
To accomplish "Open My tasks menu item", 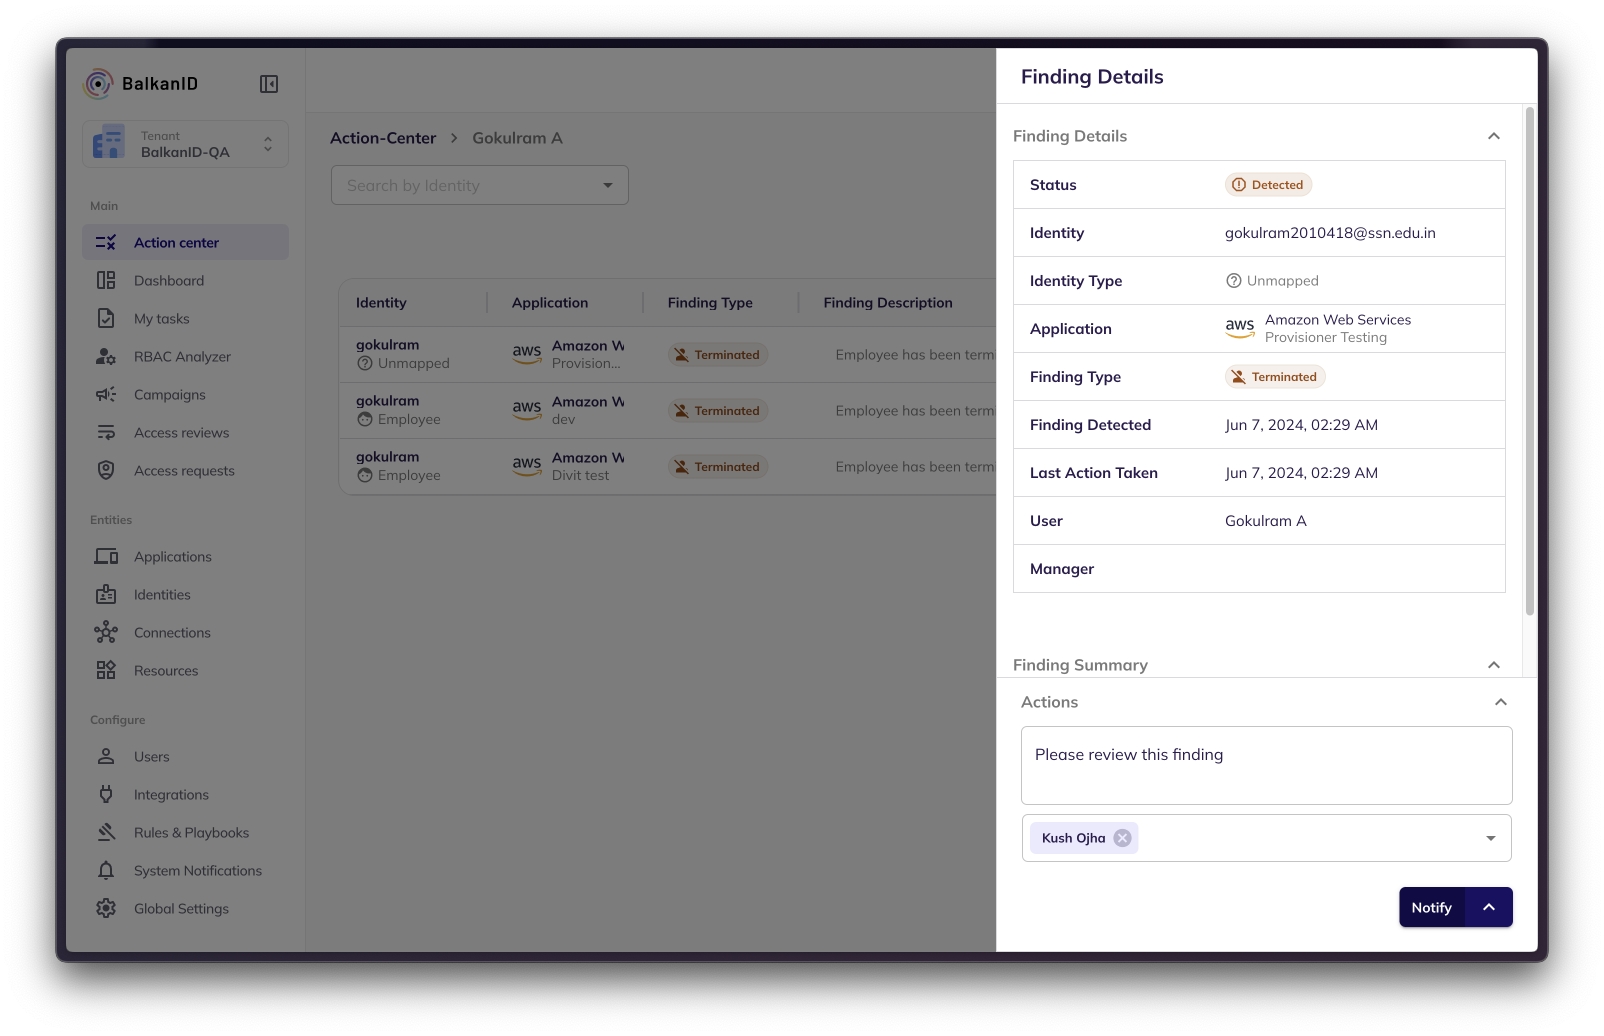I will 185,318.
